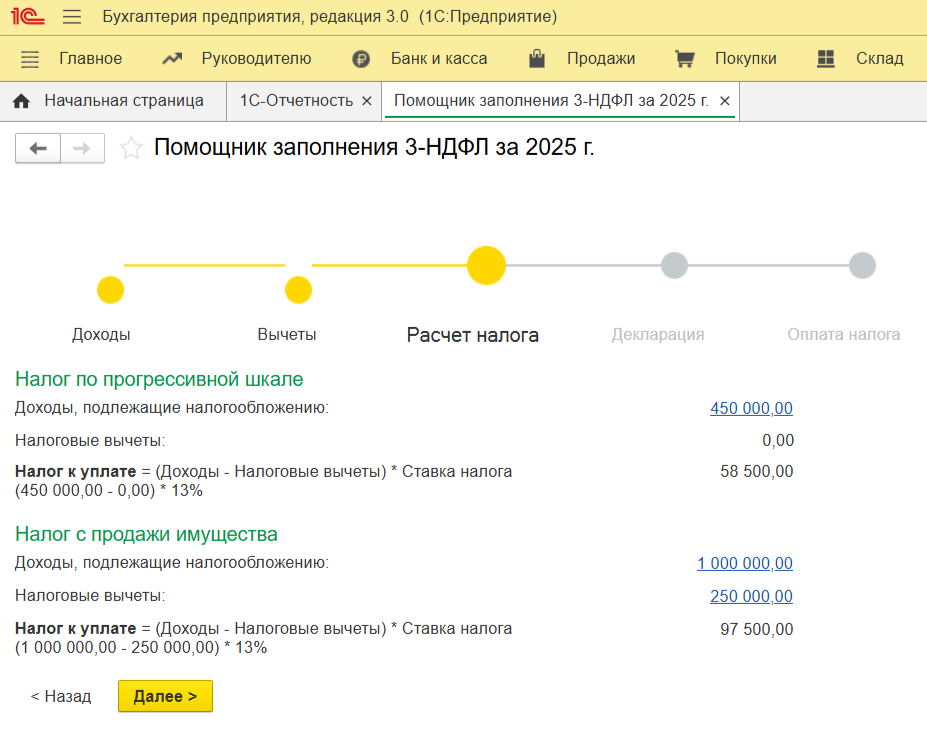Image resolution: width=927 pixels, height=731 pixels.
Task: Open the Руководителю section
Action: click(x=237, y=59)
